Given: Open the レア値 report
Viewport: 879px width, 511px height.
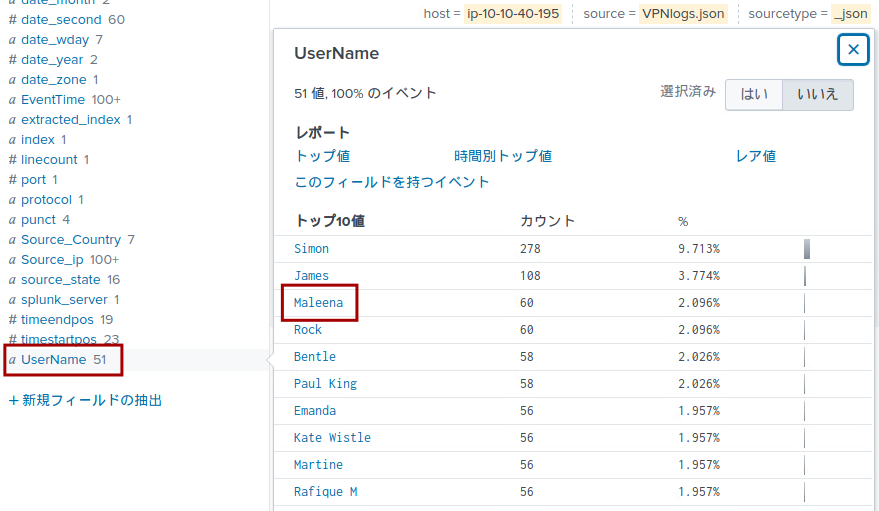Looking at the screenshot, I should [x=756, y=156].
